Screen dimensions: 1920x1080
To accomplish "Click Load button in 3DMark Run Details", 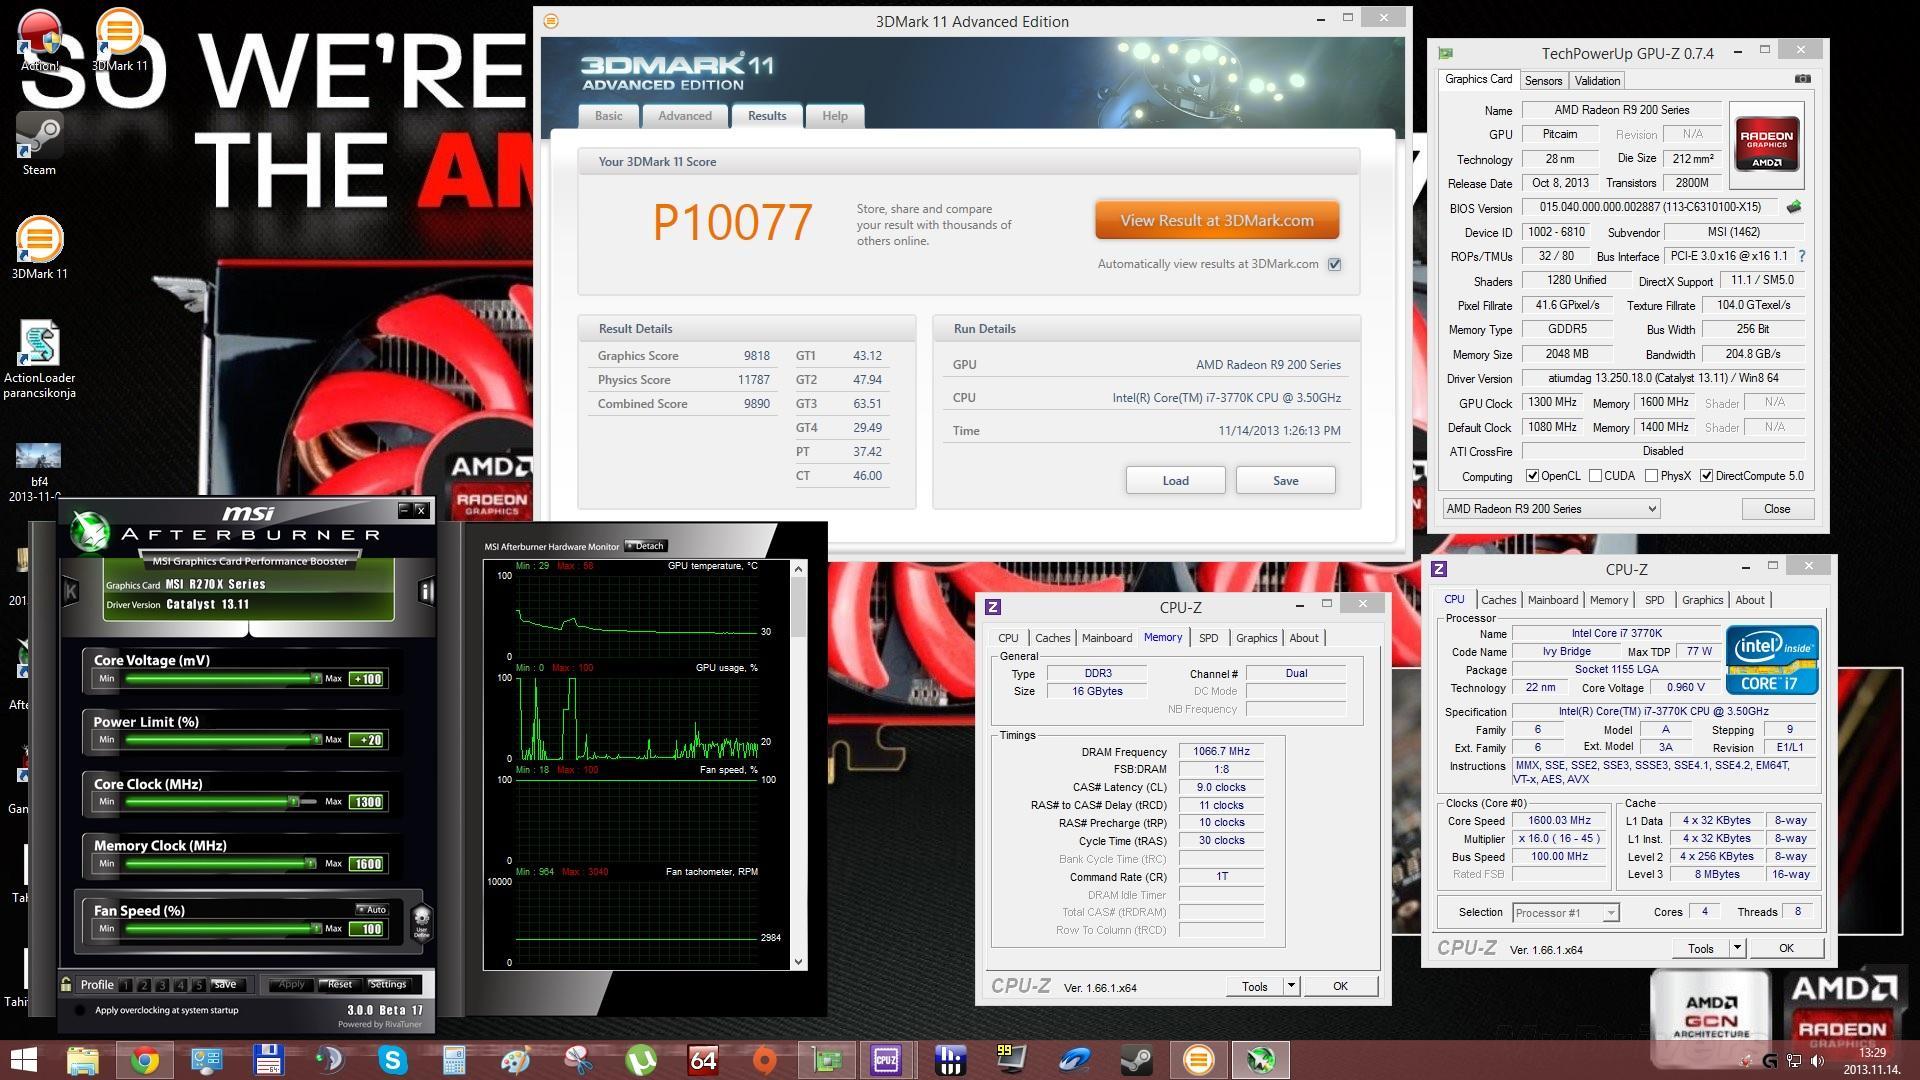I will pyautogui.click(x=1175, y=480).
